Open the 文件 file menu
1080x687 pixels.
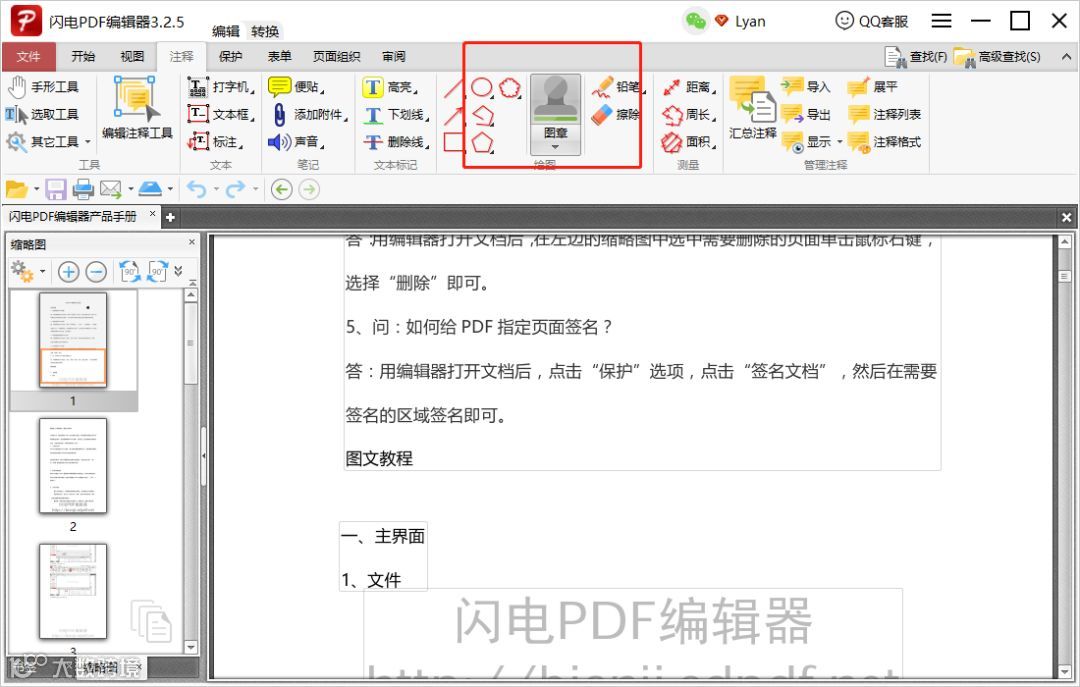click(x=28, y=57)
